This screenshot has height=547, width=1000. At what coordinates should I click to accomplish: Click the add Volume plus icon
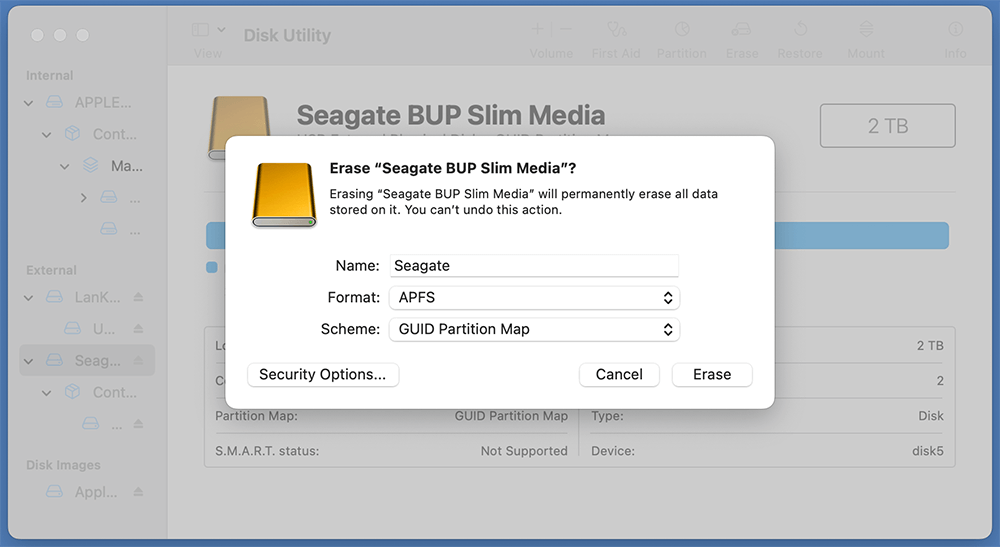tap(537, 29)
